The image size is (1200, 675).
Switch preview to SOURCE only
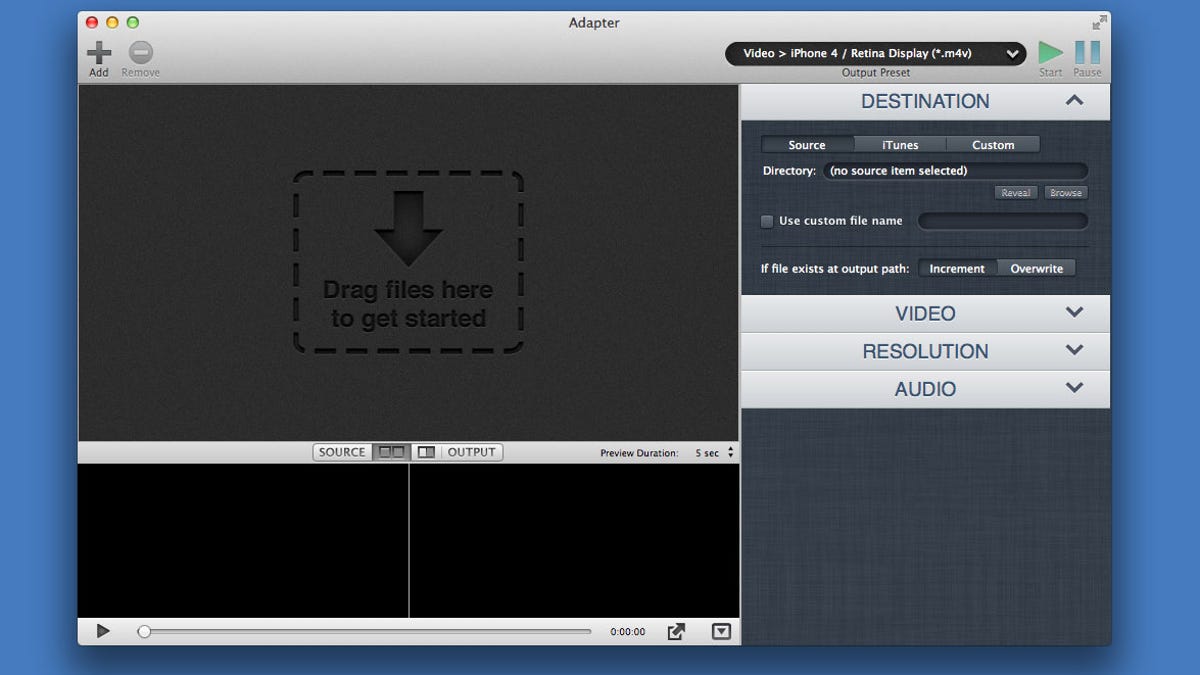coord(342,452)
